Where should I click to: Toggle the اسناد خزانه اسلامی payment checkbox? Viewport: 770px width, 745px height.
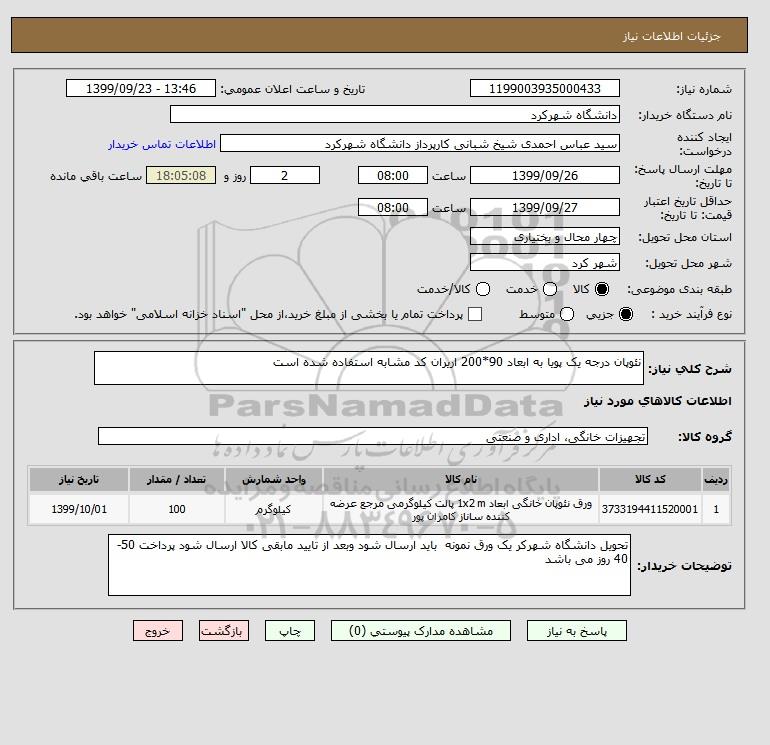click(475, 314)
